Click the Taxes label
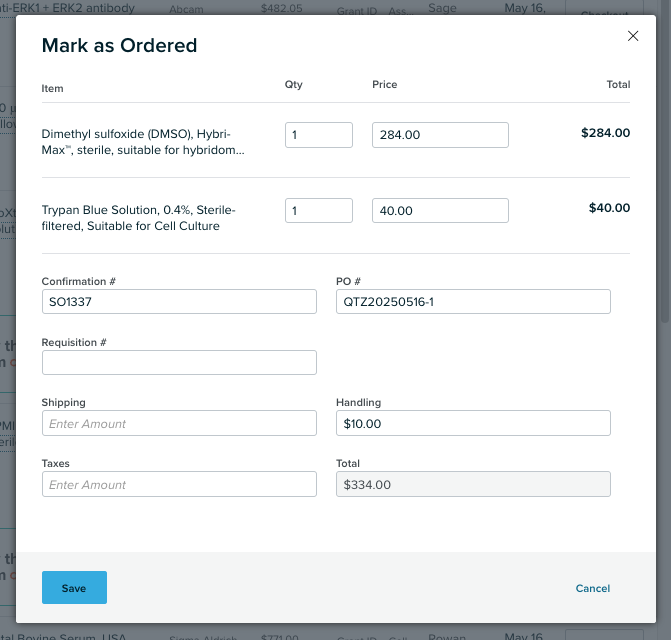The height and width of the screenshot is (640, 671). coord(56,464)
